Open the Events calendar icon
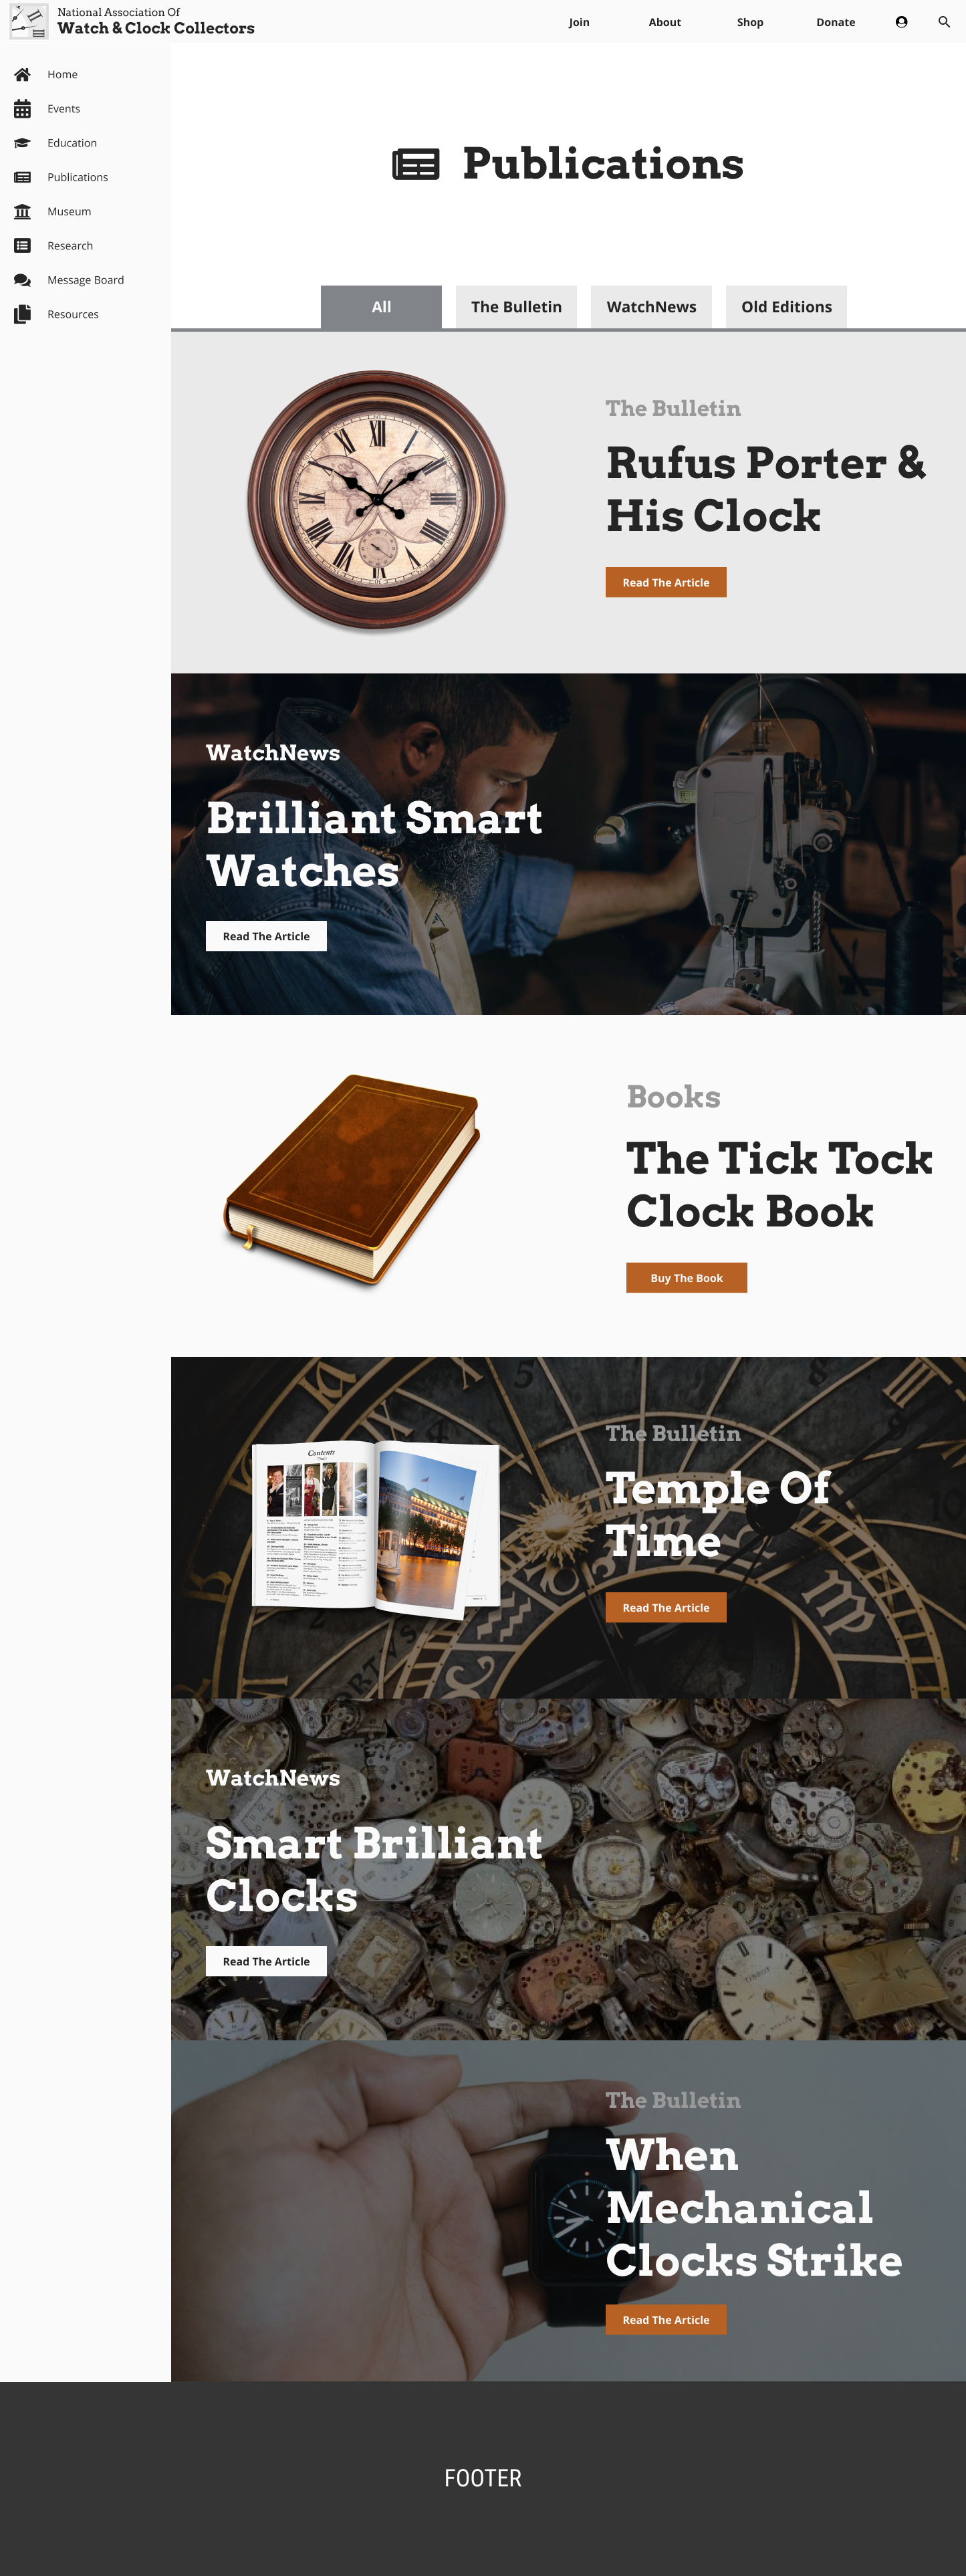The image size is (966, 2576). tap(22, 109)
